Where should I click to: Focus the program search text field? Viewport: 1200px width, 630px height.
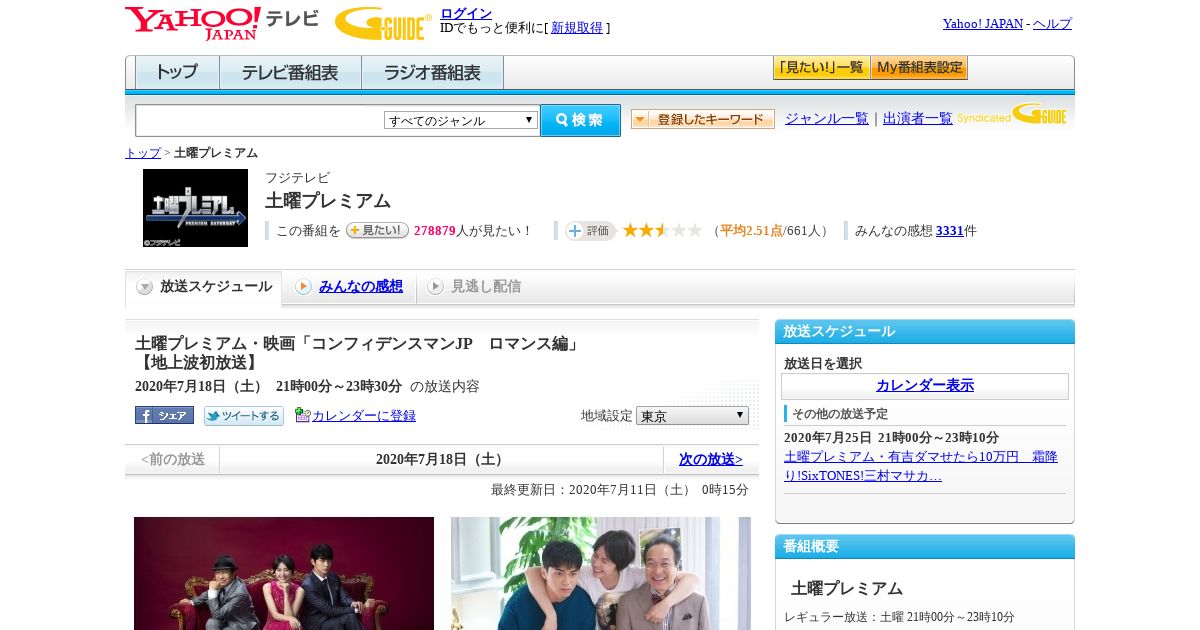pos(259,120)
